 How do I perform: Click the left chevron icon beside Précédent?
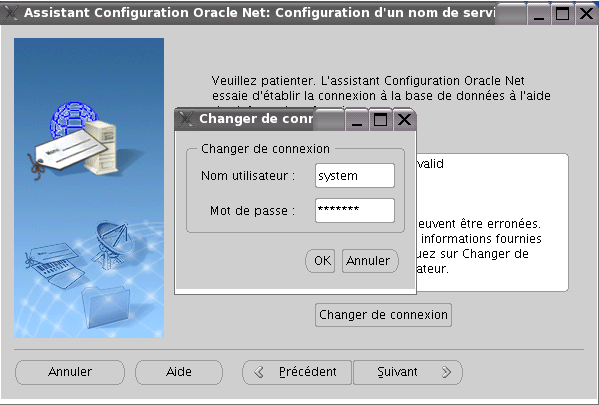click(259, 372)
